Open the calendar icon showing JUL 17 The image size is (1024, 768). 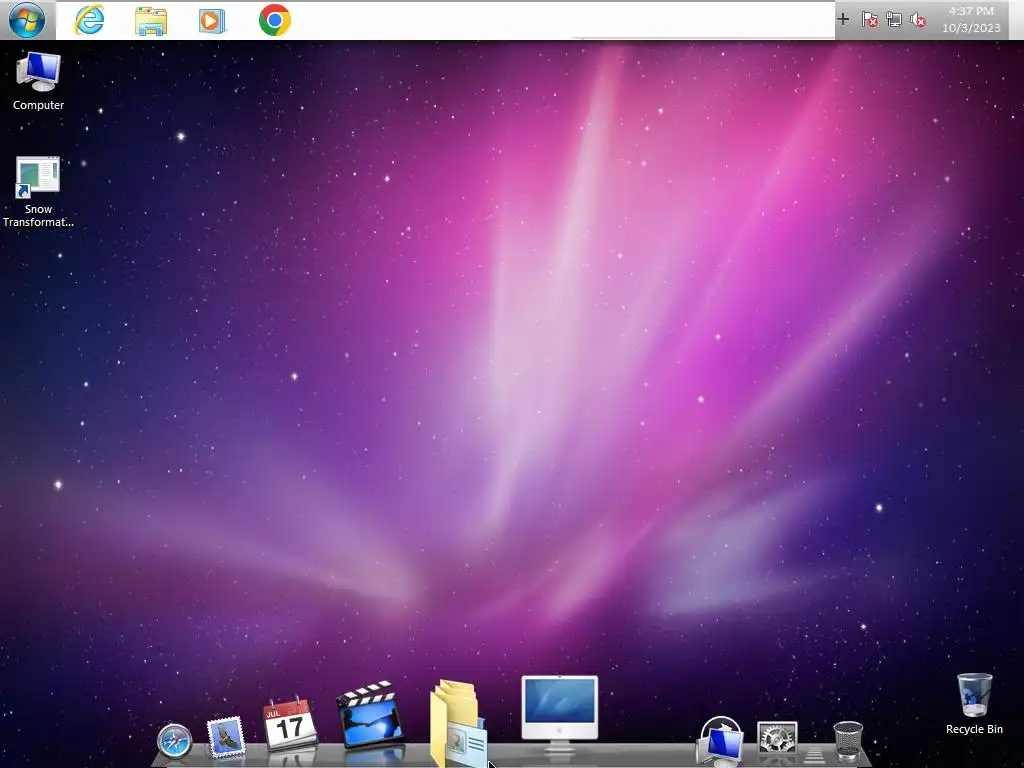coord(290,724)
